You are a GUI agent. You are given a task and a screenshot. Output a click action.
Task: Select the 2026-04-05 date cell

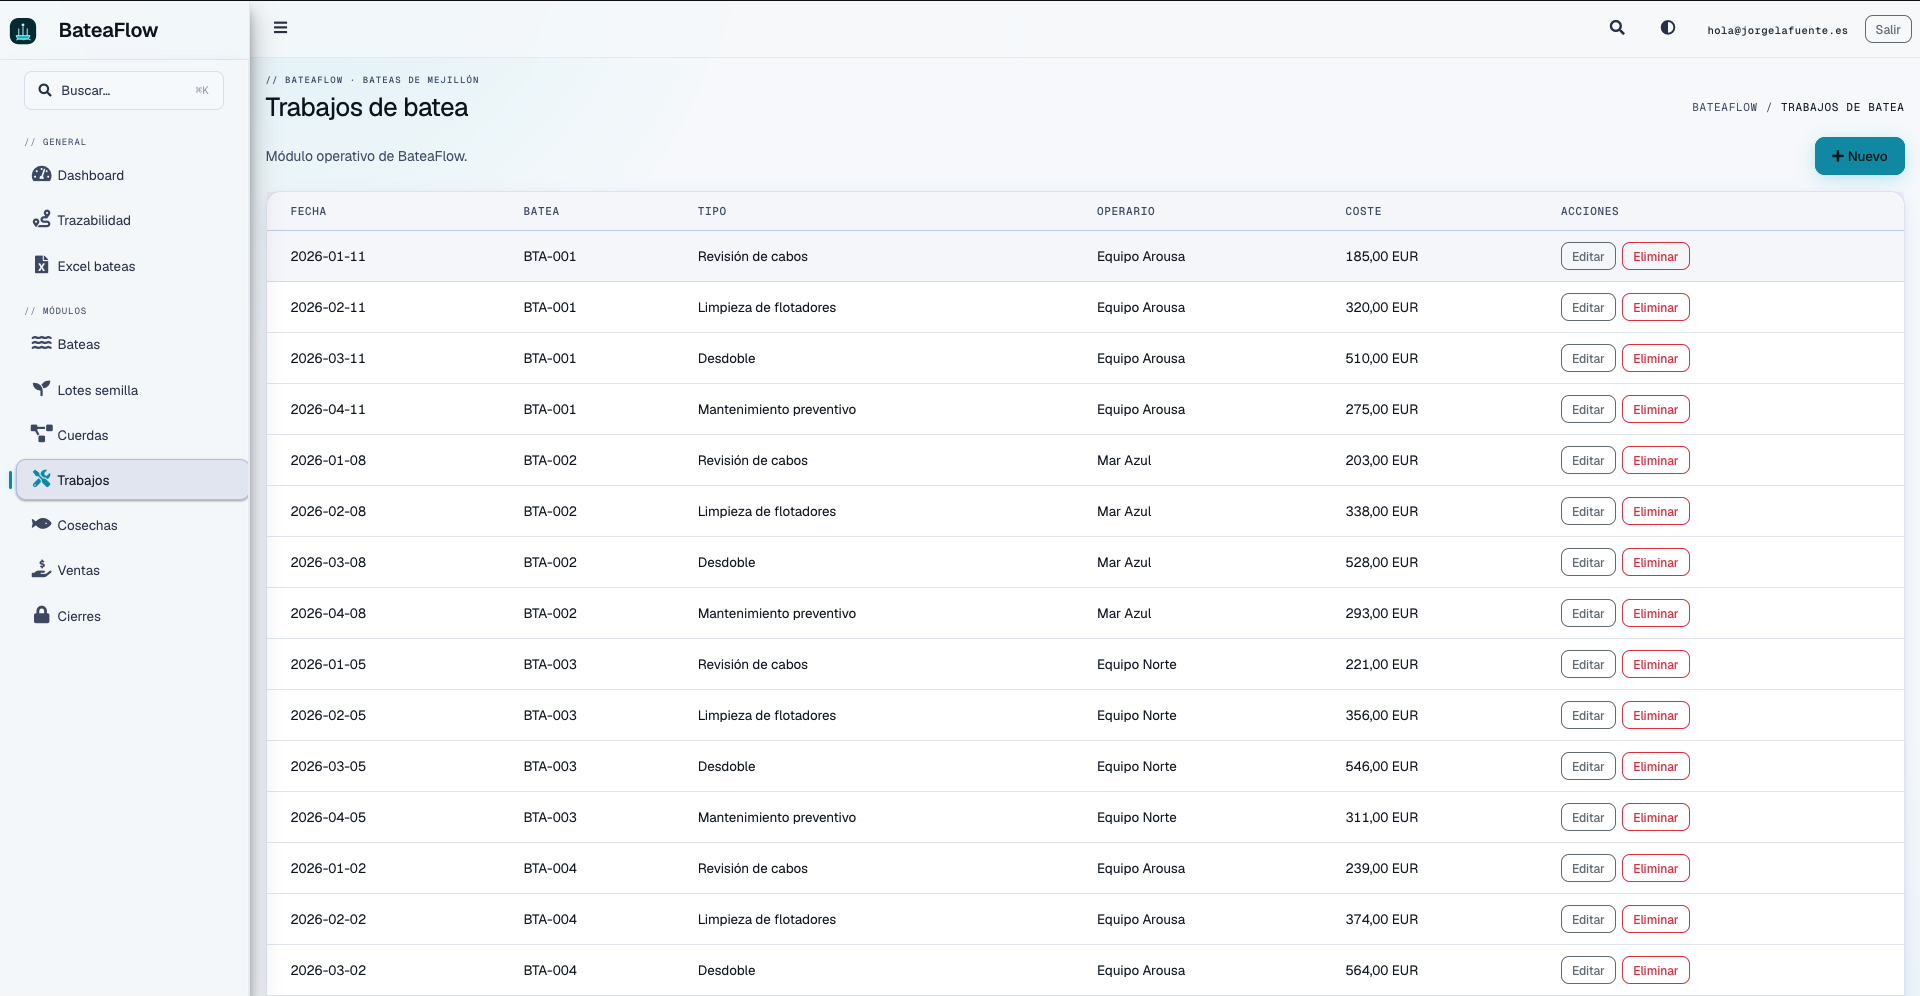pos(328,817)
